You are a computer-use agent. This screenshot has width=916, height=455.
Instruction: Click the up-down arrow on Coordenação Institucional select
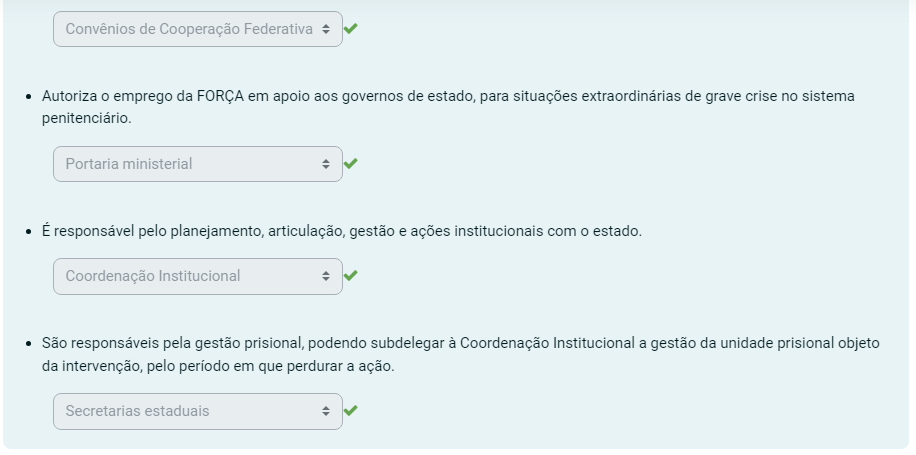(x=326, y=276)
